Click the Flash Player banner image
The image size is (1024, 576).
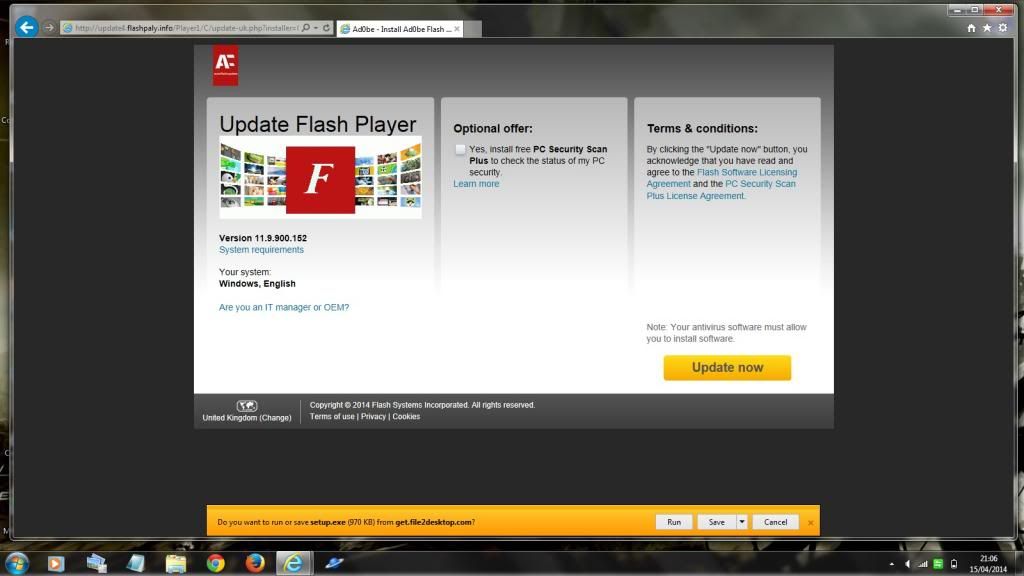click(x=320, y=178)
